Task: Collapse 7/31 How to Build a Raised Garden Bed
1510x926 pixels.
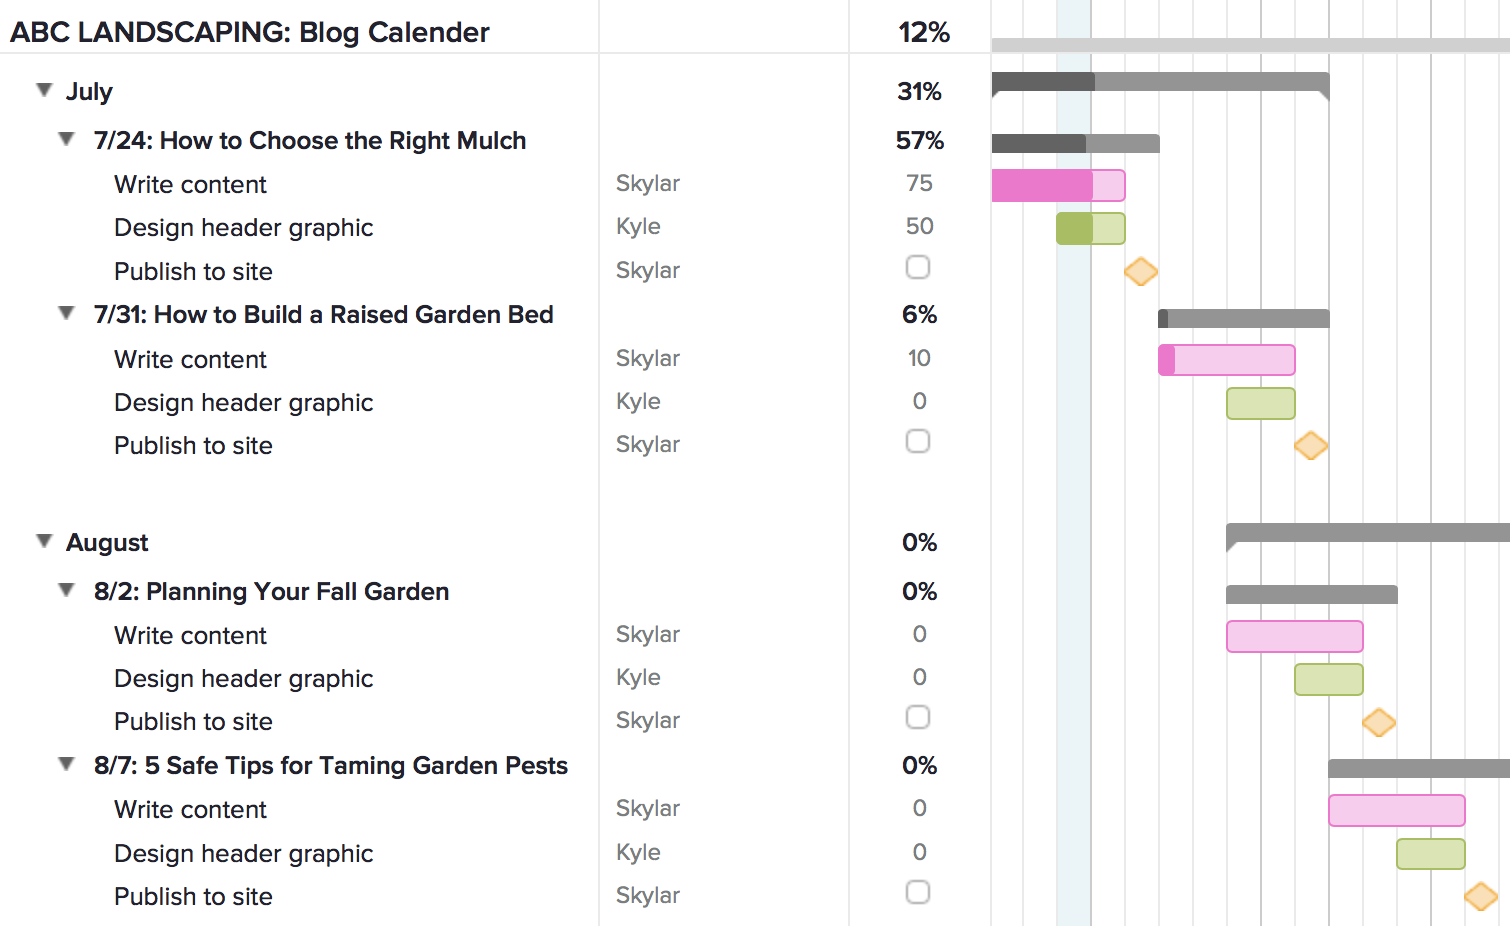Action: pos(67,313)
